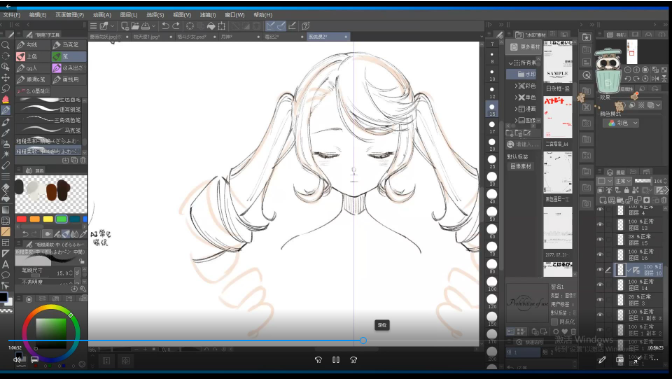
Task: Click the open file folder icon in the top toolbar
Action: [136, 26]
